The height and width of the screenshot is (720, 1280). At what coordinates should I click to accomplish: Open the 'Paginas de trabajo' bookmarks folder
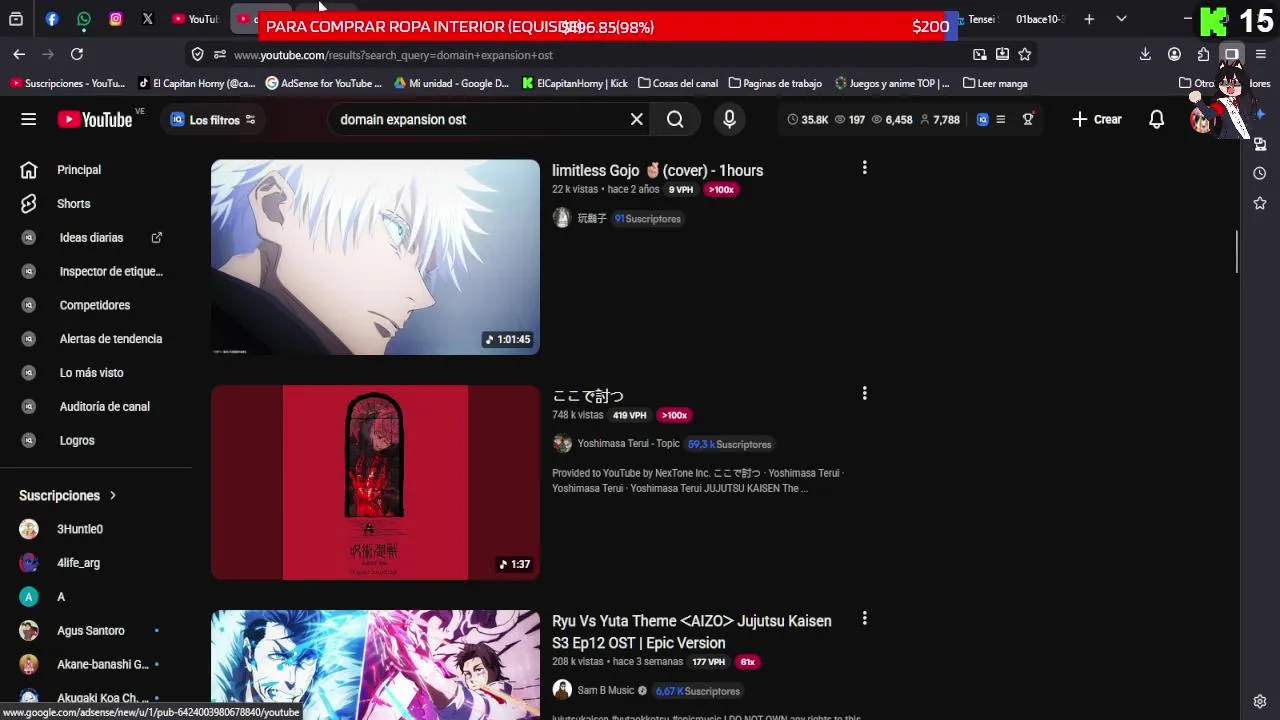[x=775, y=84]
